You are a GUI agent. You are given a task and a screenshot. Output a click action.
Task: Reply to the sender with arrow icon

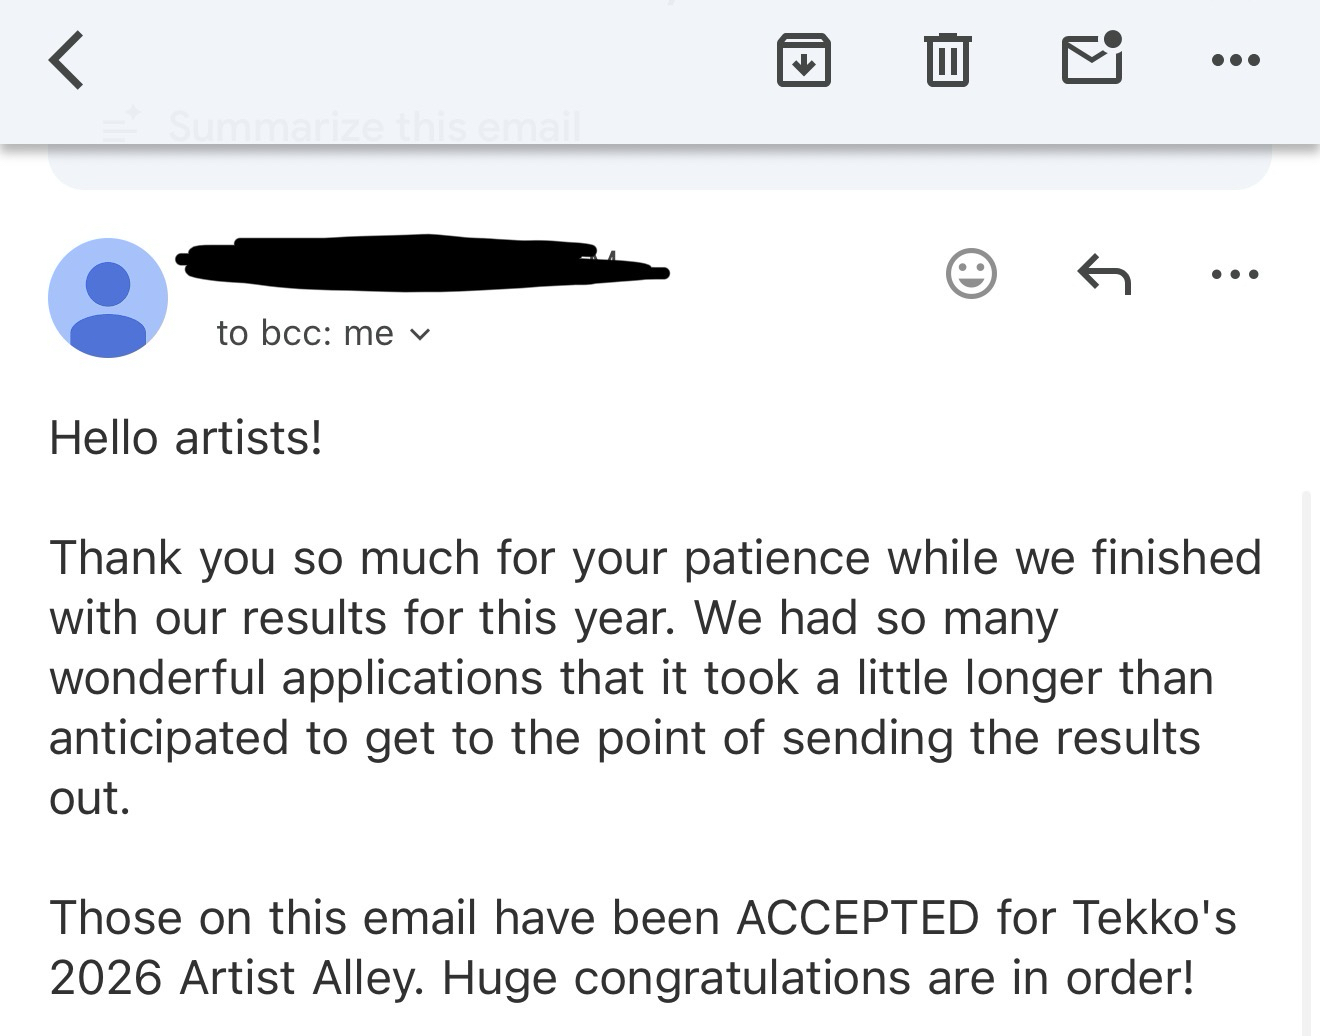[1104, 273]
